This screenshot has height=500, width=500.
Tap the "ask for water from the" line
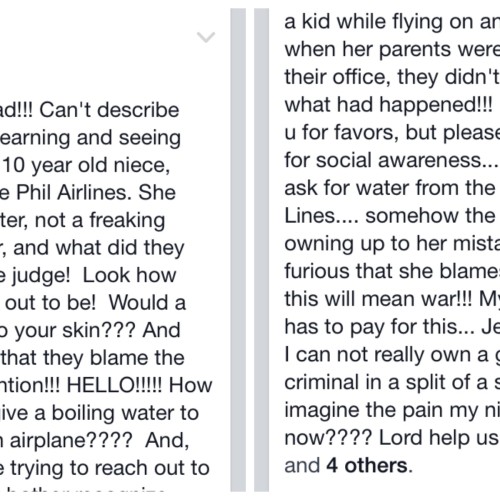pyautogui.click(x=390, y=188)
